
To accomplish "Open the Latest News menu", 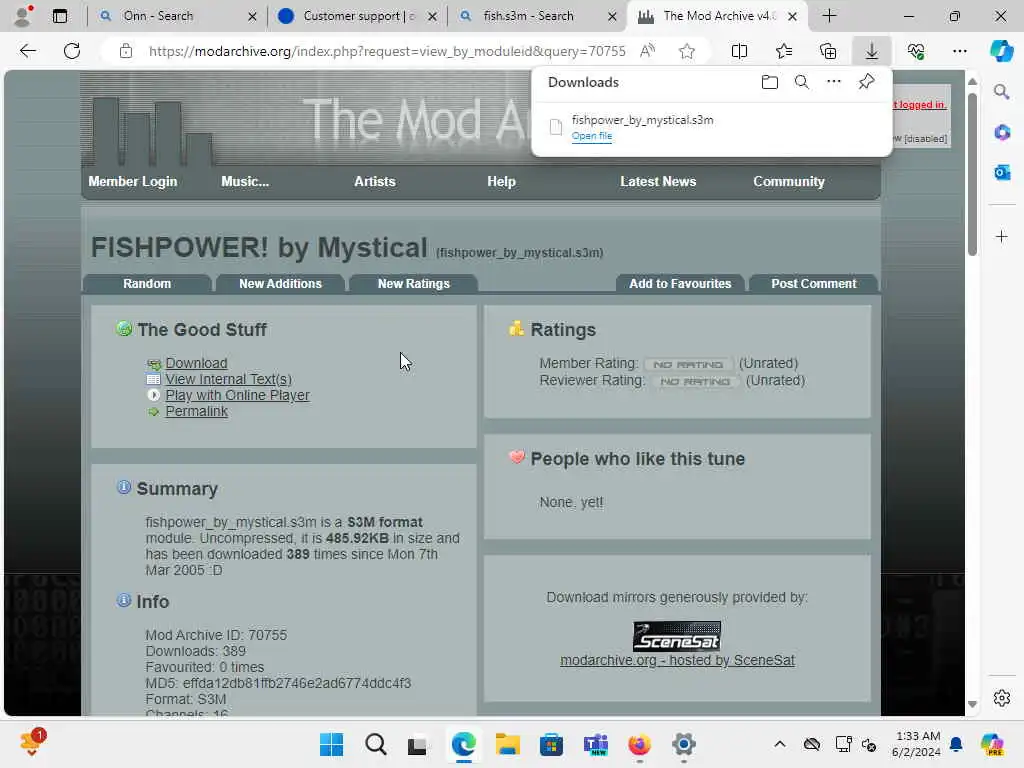I will [658, 182].
